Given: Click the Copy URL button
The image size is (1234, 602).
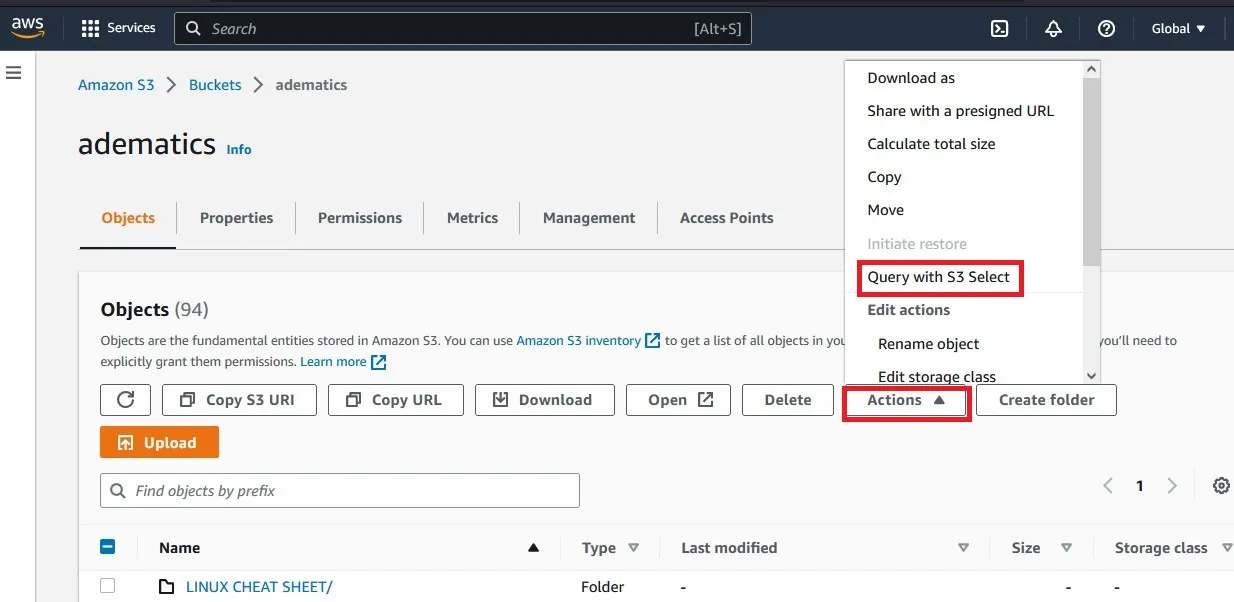Looking at the screenshot, I should click(395, 400).
